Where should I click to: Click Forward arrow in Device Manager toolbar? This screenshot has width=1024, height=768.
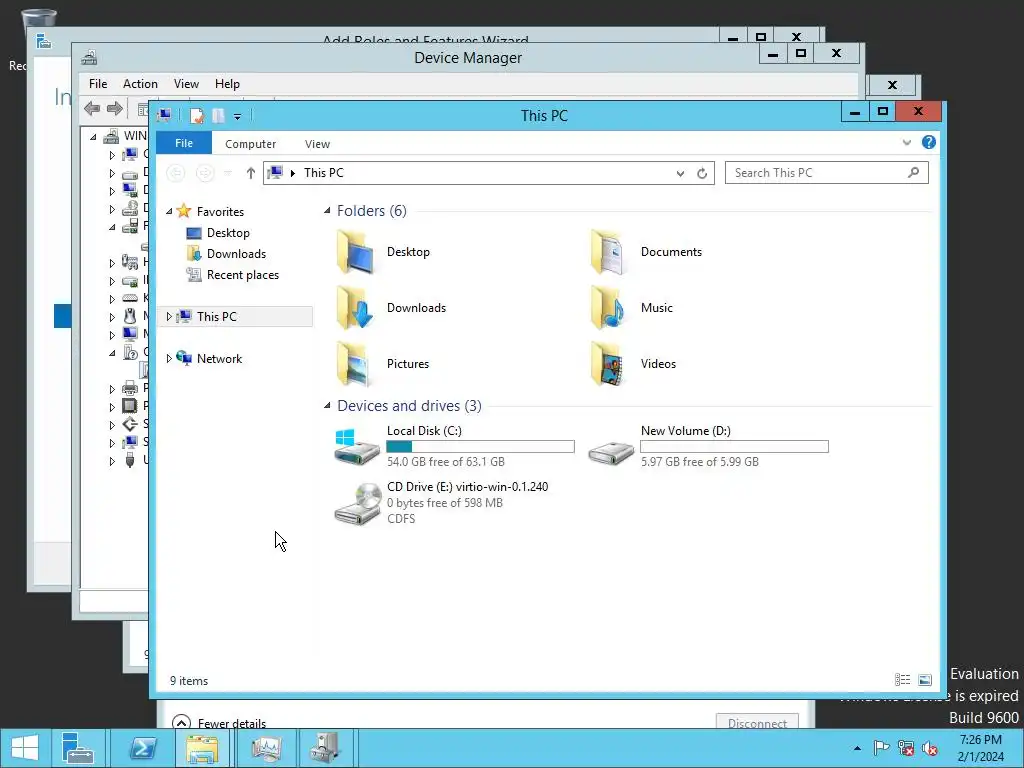click(x=115, y=108)
